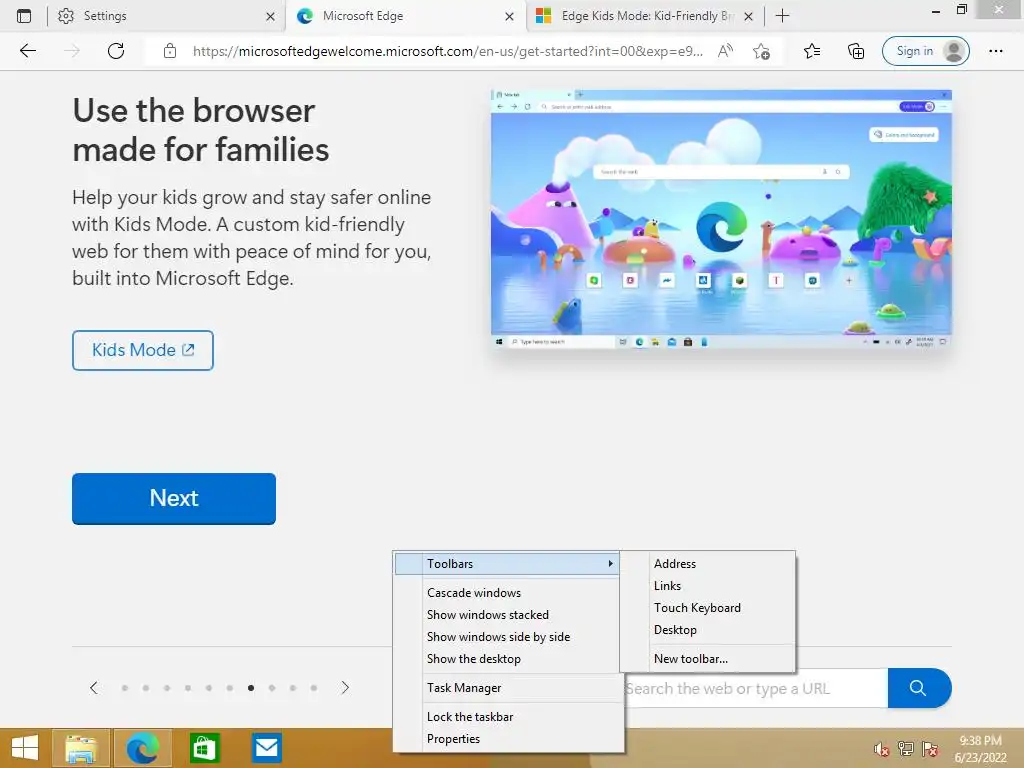The height and width of the screenshot is (768, 1024).
Task: Open Windows Store from taskbar
Action: tap(204, 748)
